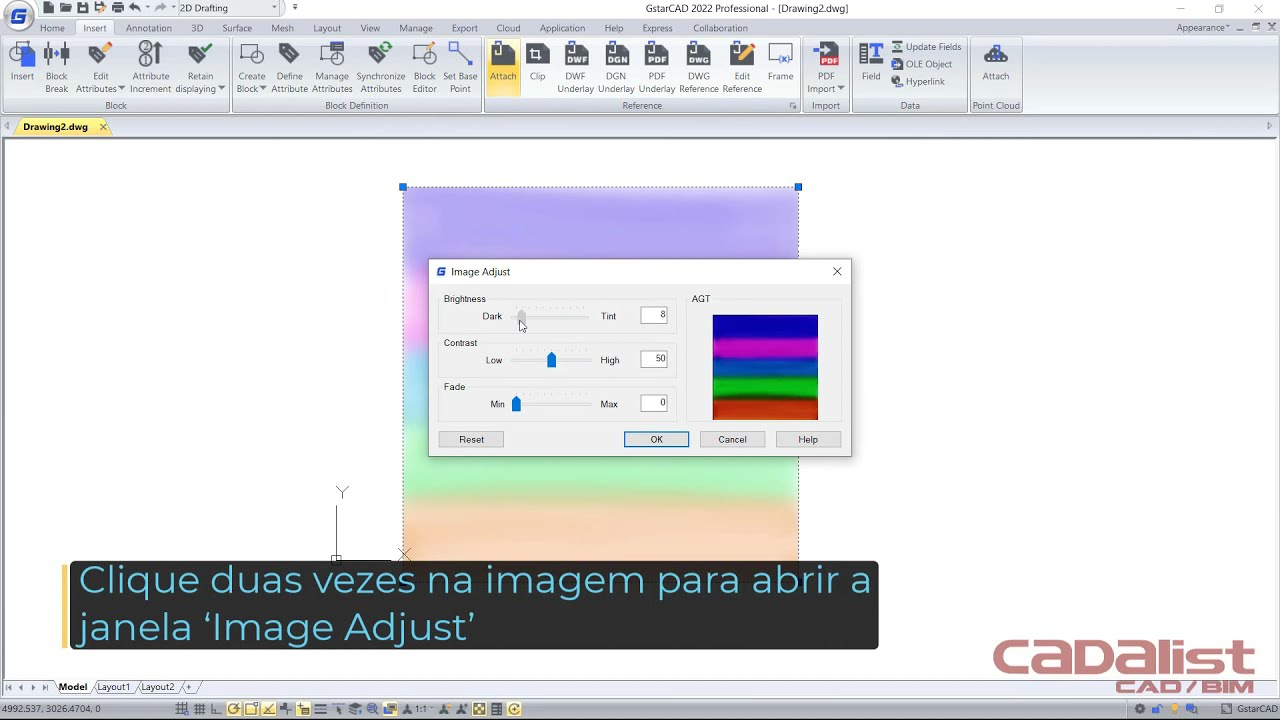Click the Fade slider handle
This screenshot has width=1280, height=720.
coord(516,404)
